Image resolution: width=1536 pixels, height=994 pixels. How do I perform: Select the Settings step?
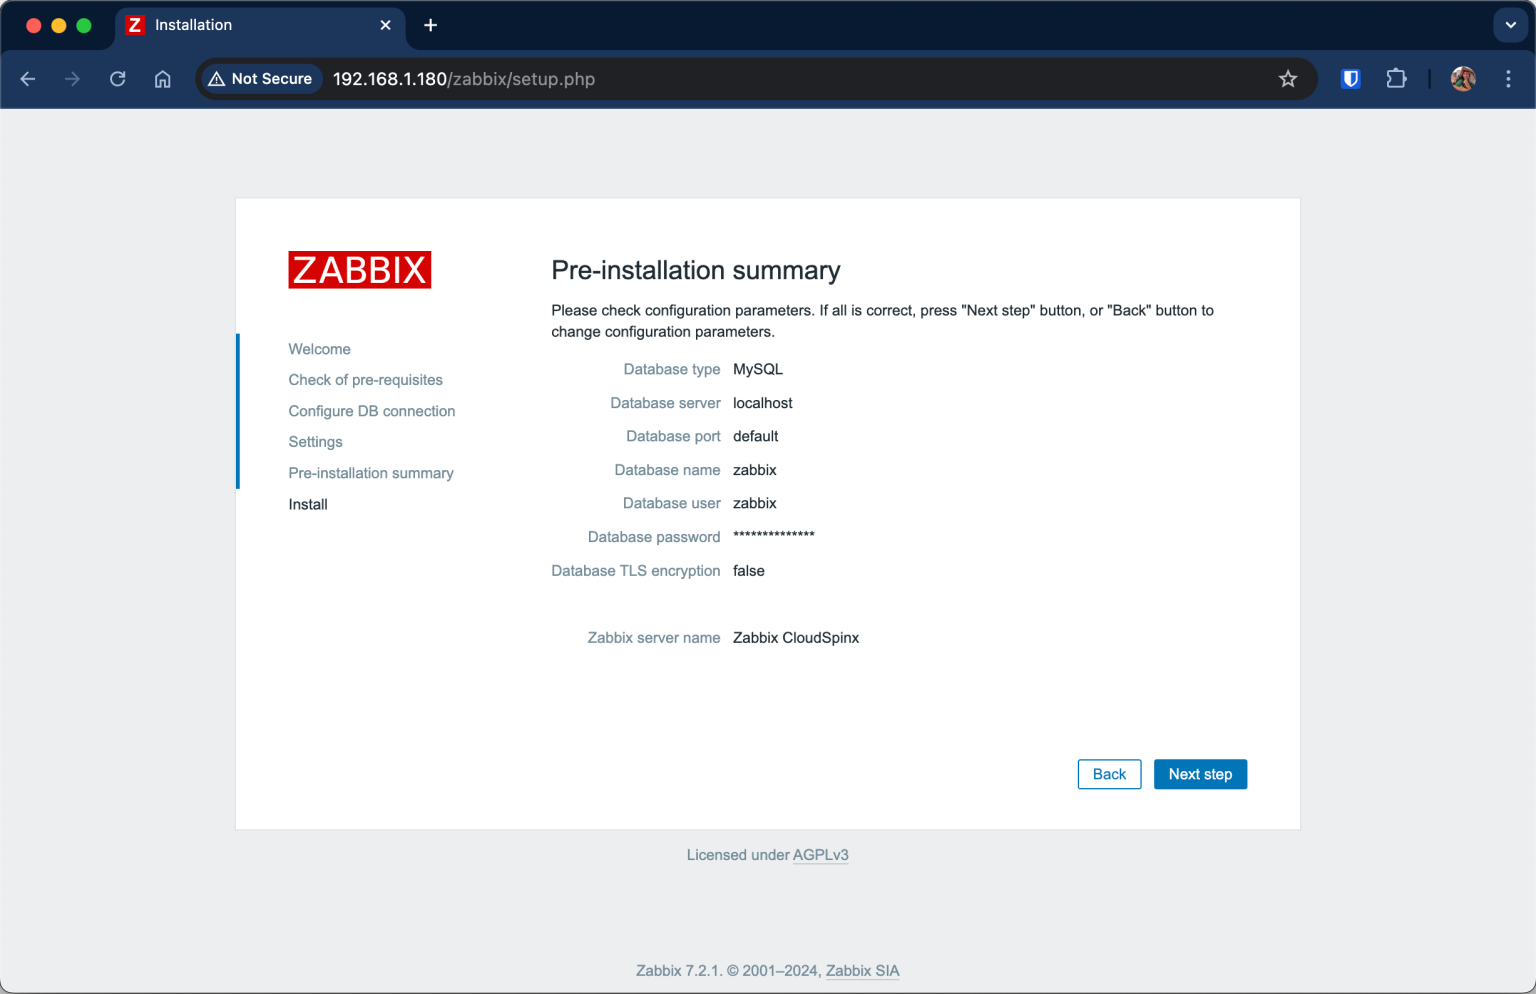click(315, 441)
